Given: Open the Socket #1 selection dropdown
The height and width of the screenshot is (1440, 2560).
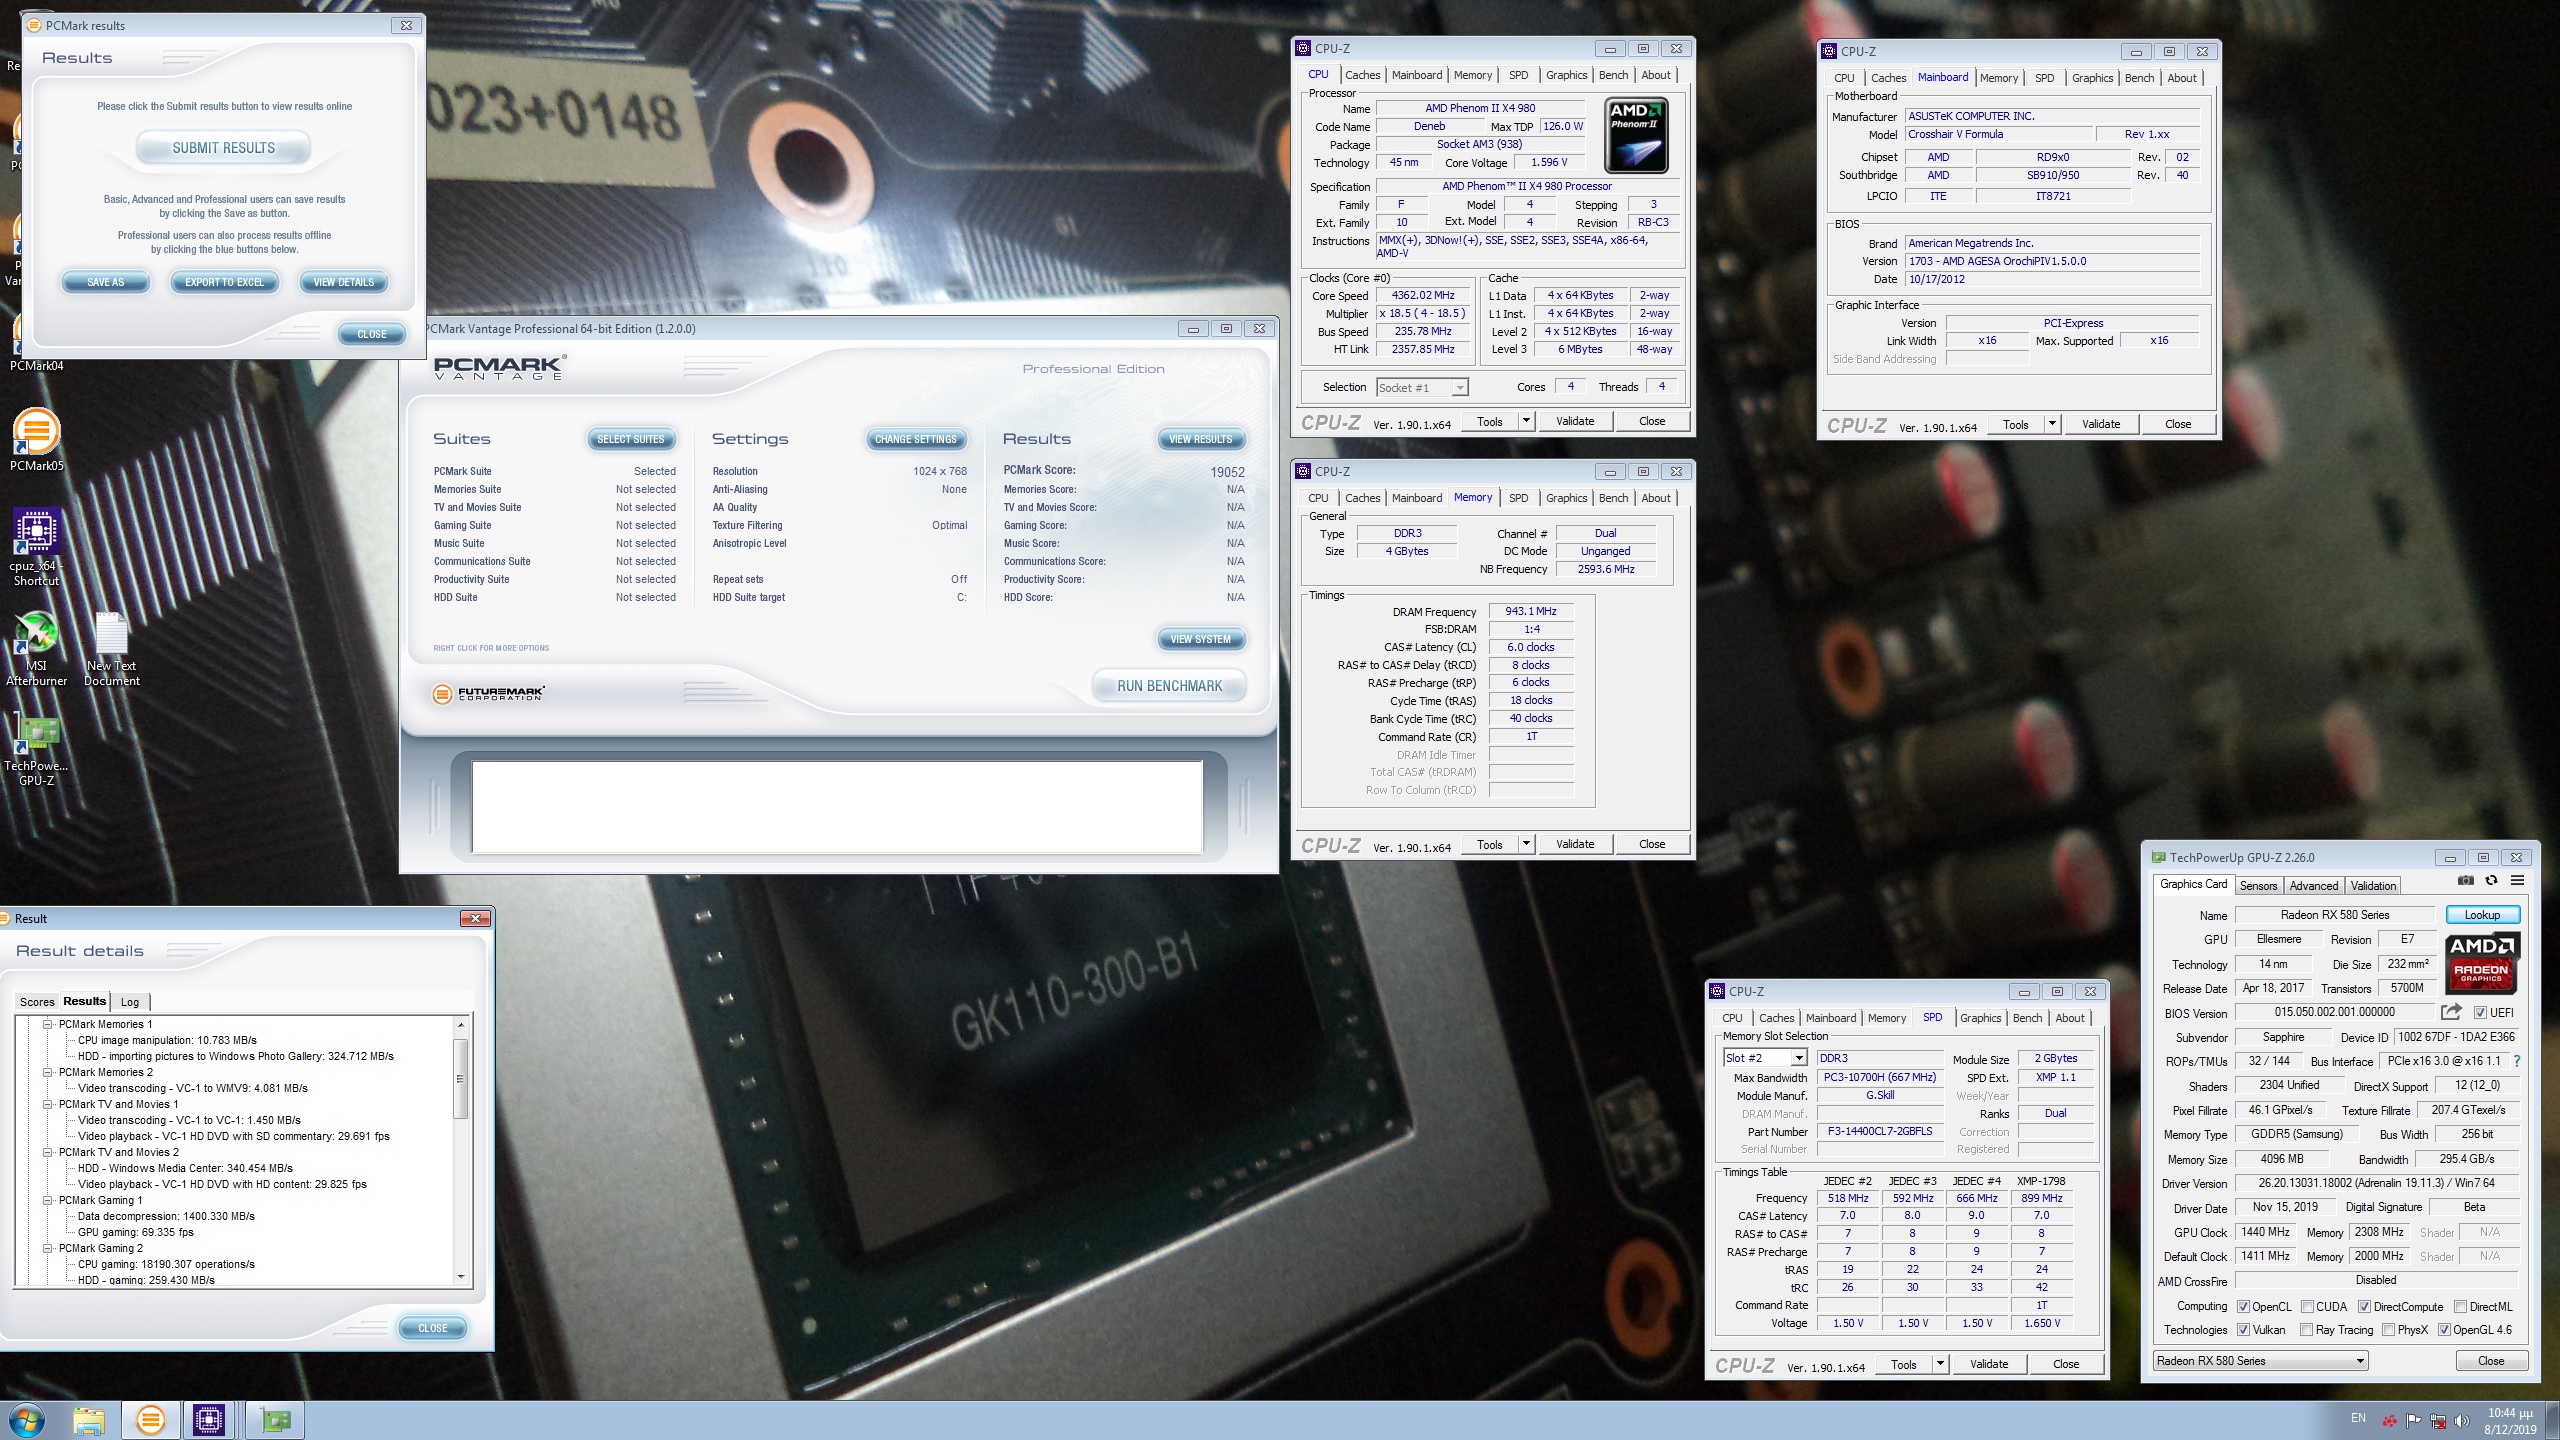Looking at the screenshot, I should coord(1422,387).
